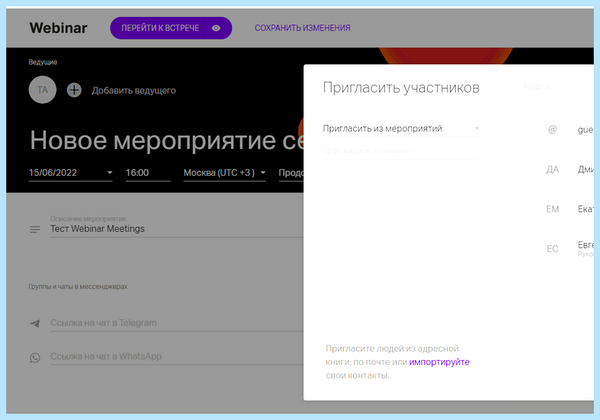Click the plus icon to add a host
Viewport: 600px width, 420px height.
tap(74, 90)
